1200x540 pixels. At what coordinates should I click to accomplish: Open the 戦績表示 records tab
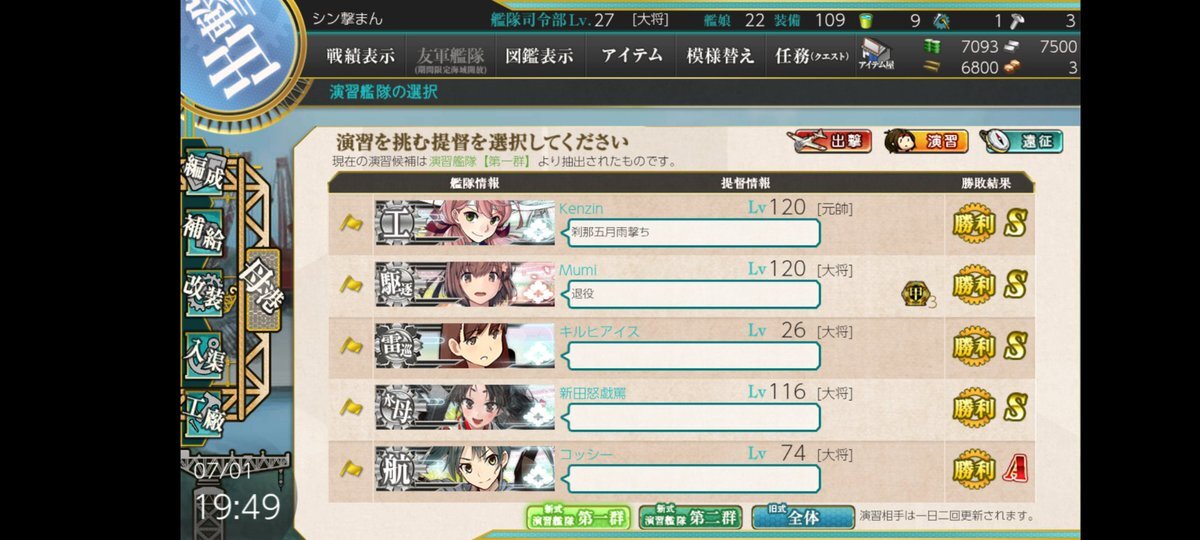pos(361,57)
